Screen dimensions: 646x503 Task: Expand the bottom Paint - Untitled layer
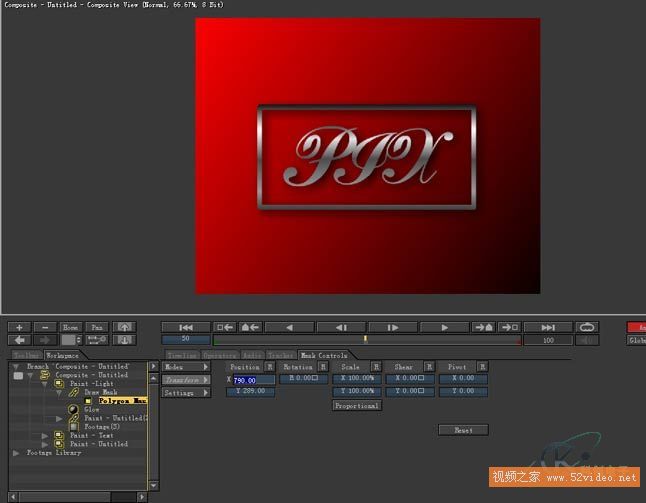tap(44, 444)
